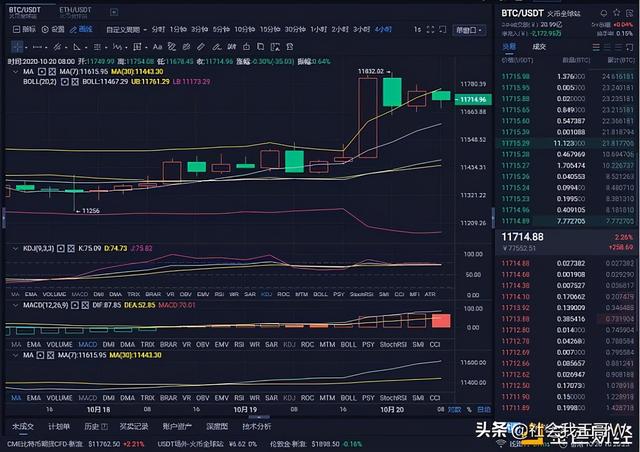Select the 1分钟 interval

click(178, 29)
